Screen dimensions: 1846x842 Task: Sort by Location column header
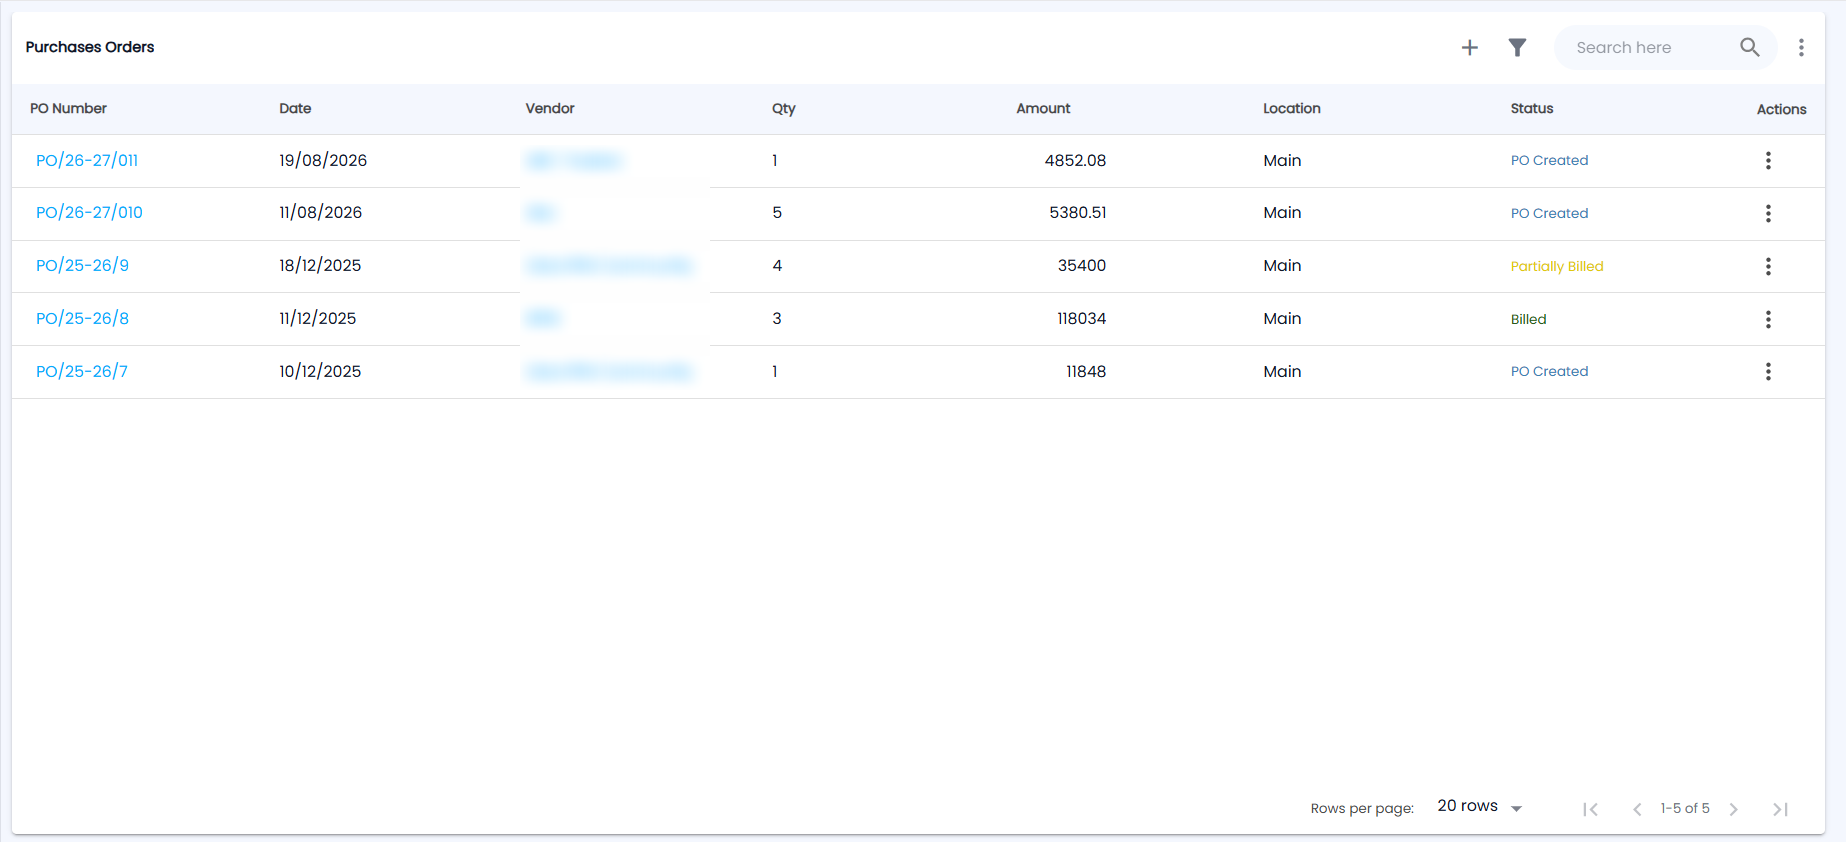(x=1292, y=108)
